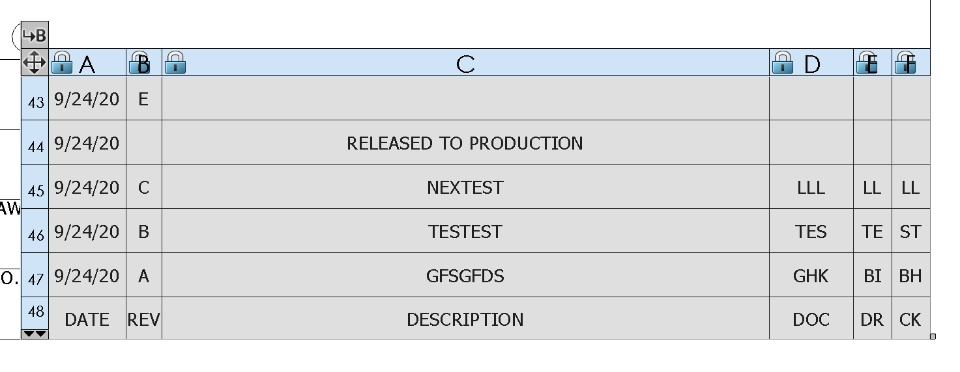Select the GHK cell in column D
Viewport: 960px width, 372px height.
[x=811, y=275]
